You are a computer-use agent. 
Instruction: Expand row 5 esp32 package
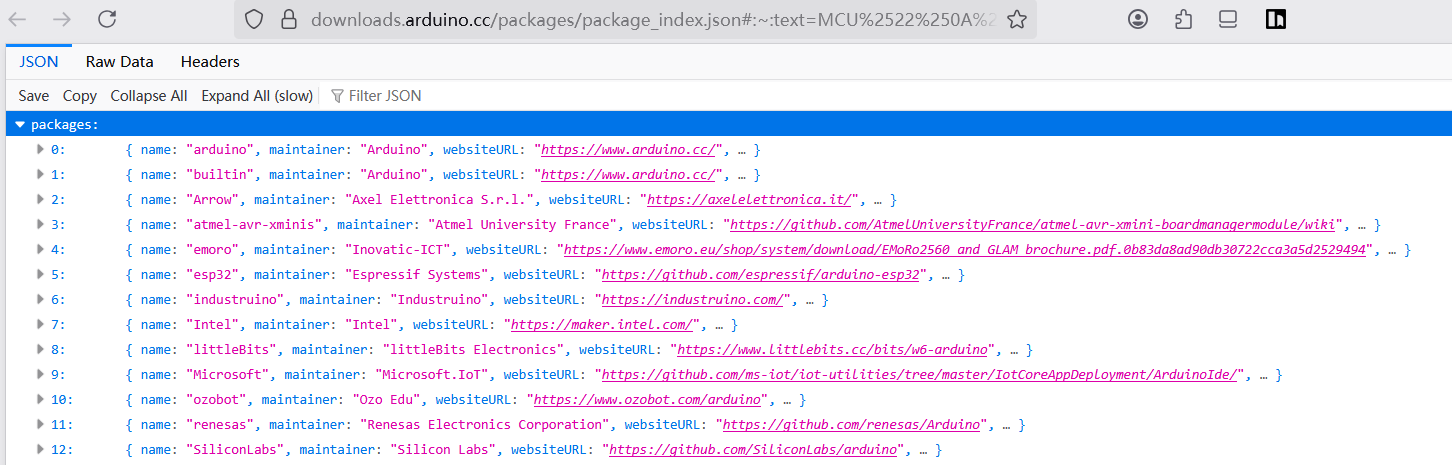pos(41,274)
